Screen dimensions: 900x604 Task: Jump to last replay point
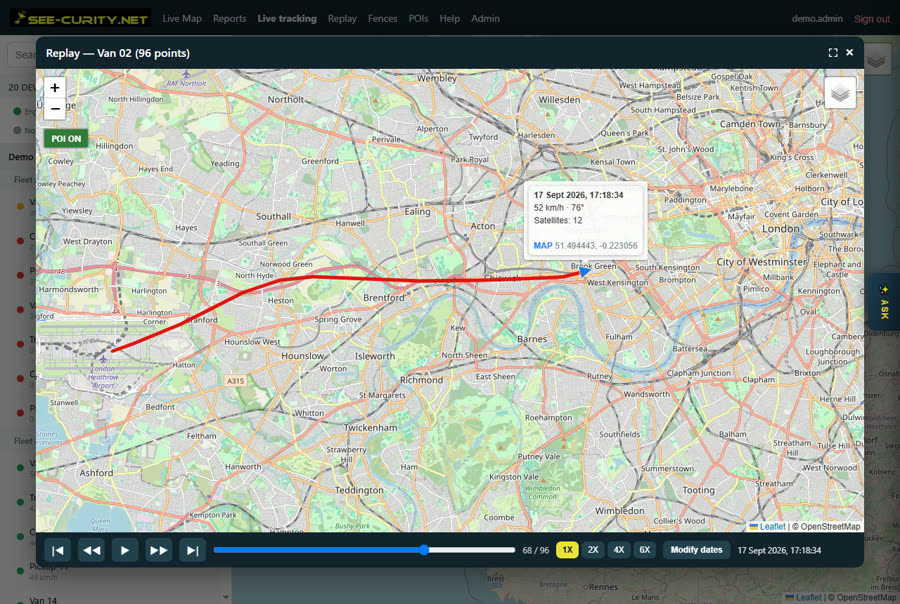pyautogui.click(x=192, y=550)
